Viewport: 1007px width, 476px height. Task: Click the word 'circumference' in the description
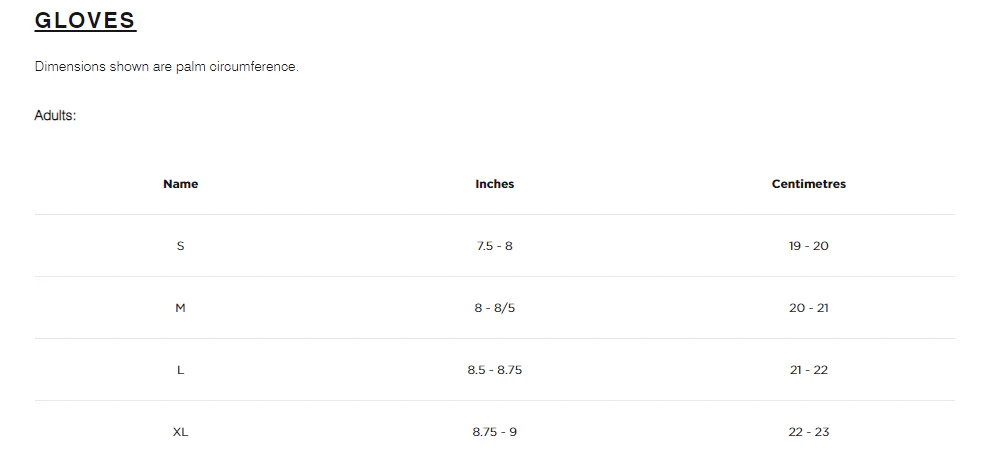[x=253, y=67]
